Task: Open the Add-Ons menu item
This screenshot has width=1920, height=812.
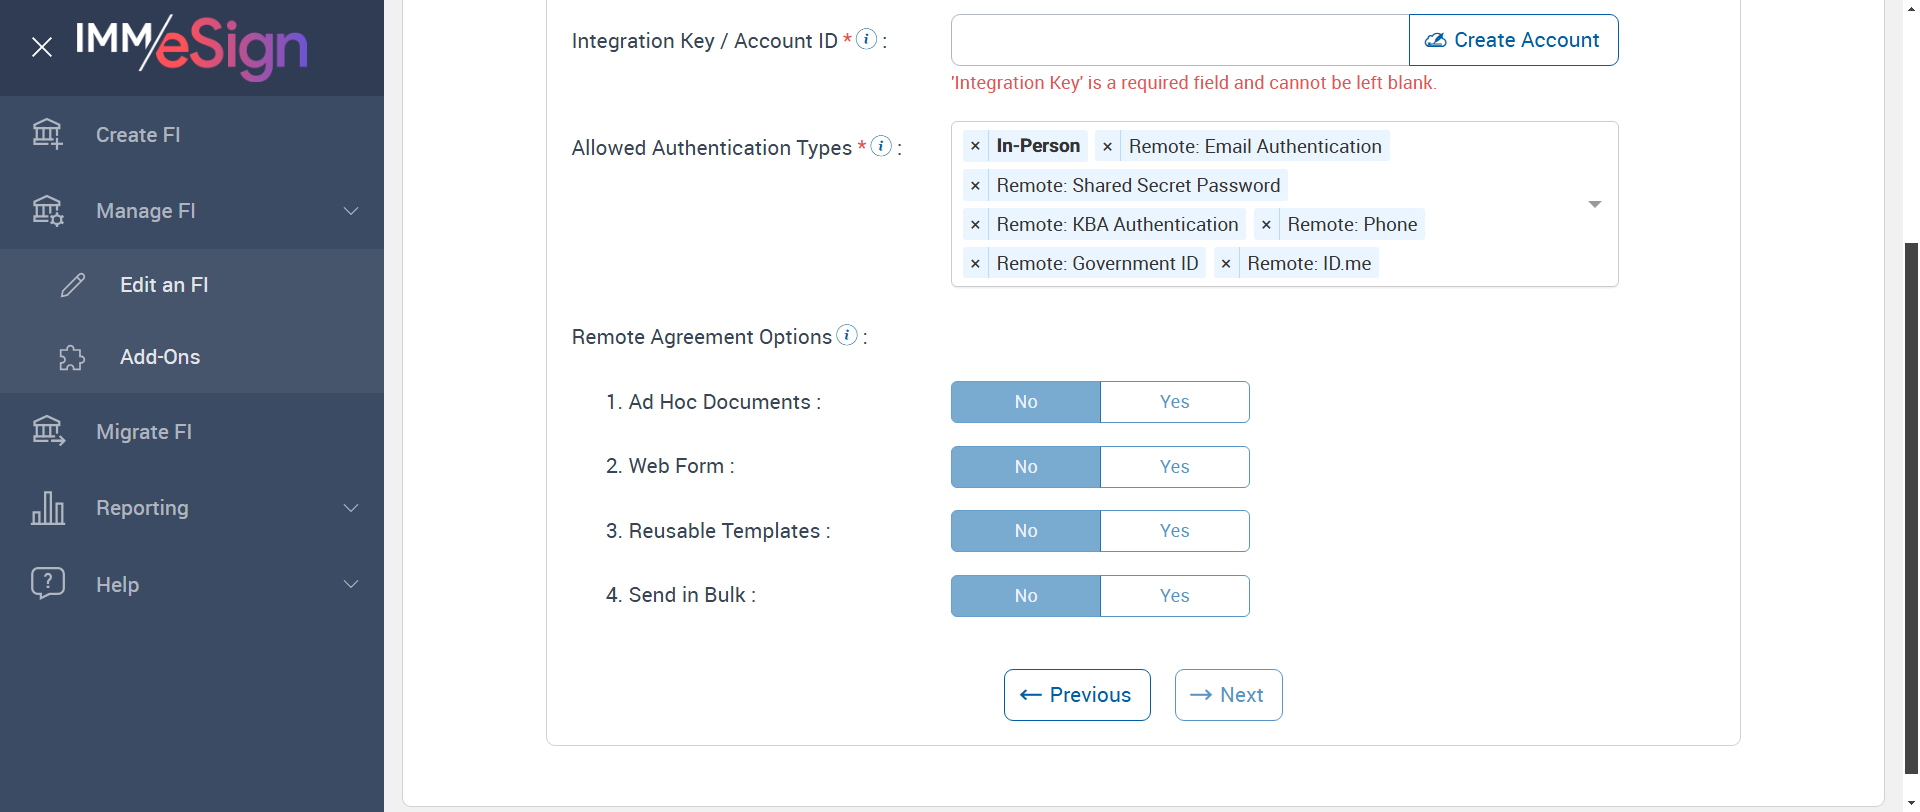Action: [160, 357]
